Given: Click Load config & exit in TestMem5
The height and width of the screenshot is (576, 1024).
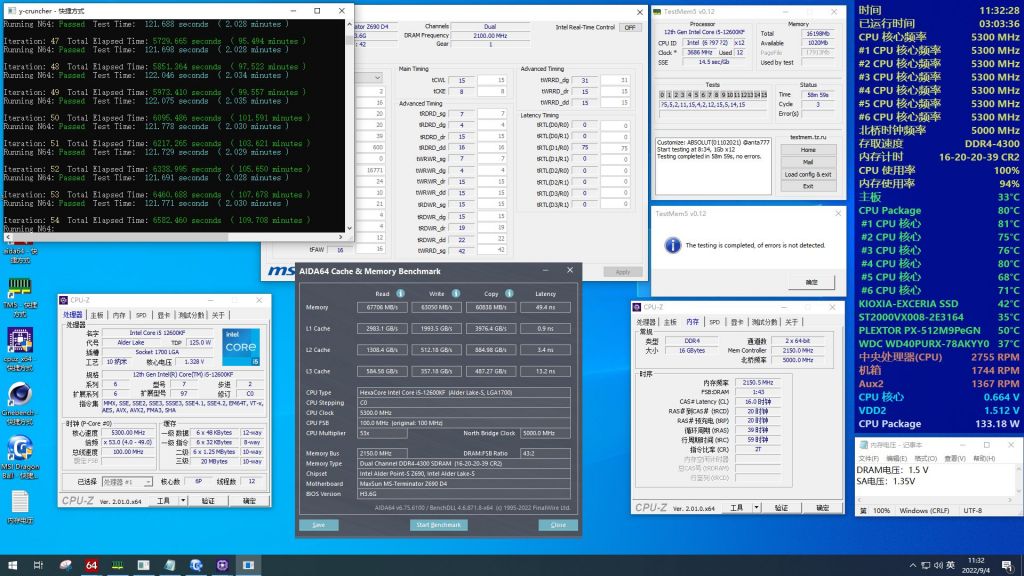Looking at the screenshot, I should pyautogui.click(x=809, y=172).
